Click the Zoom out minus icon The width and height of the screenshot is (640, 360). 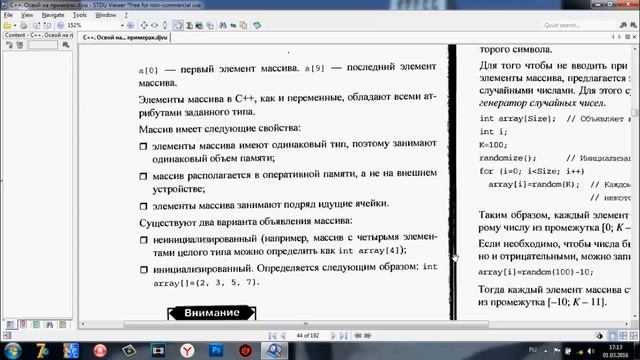pos(60,25)
